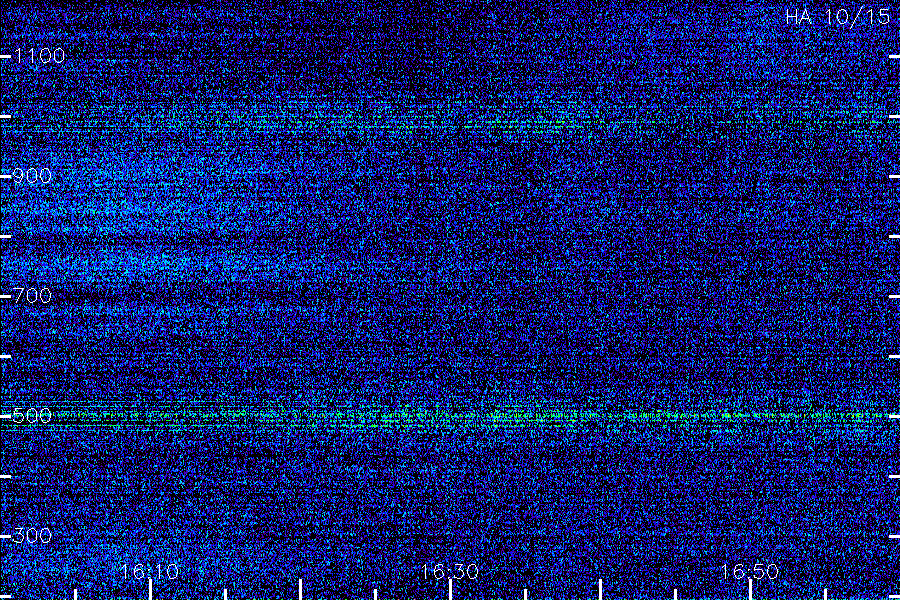Click the 900 frequency axis label
This screenshot has width=900, height=600.
tap(32, 176)
